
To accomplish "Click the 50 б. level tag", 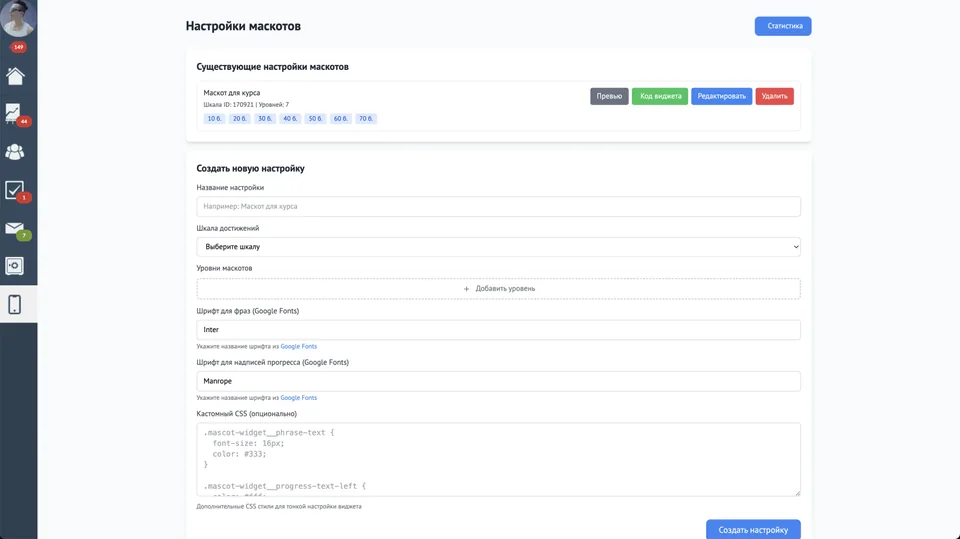I will 315,119.
